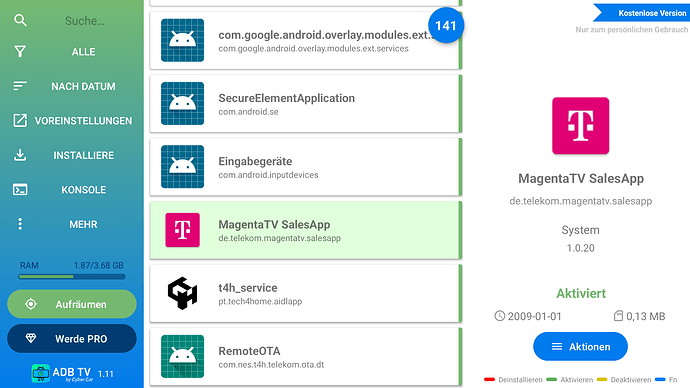Click the INSTALLIERE download icon

(20, 155)
